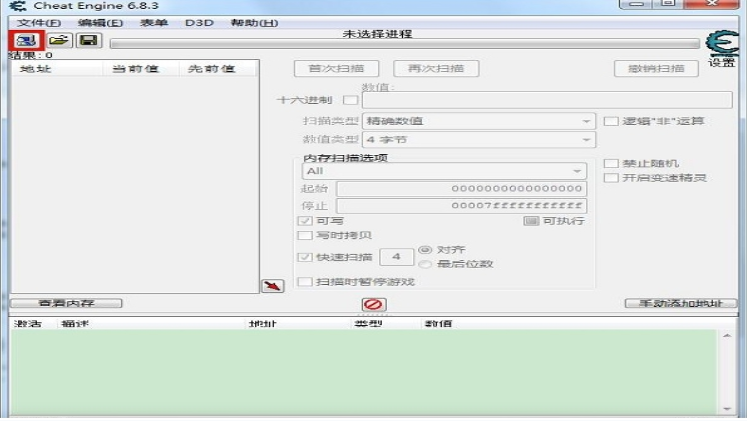
Task: Click the 地址 column header
Action: point(57,69)
